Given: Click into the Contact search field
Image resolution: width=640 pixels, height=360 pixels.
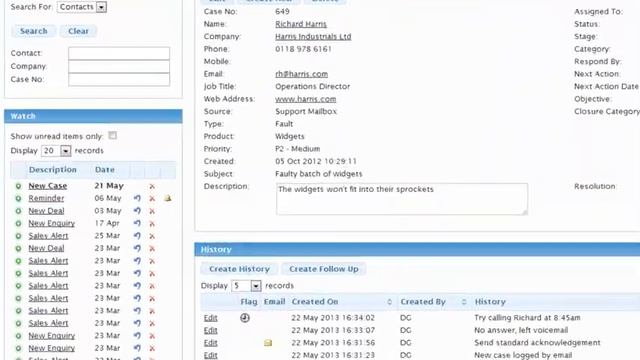Looking at the screenshot, I should point(119,53).
